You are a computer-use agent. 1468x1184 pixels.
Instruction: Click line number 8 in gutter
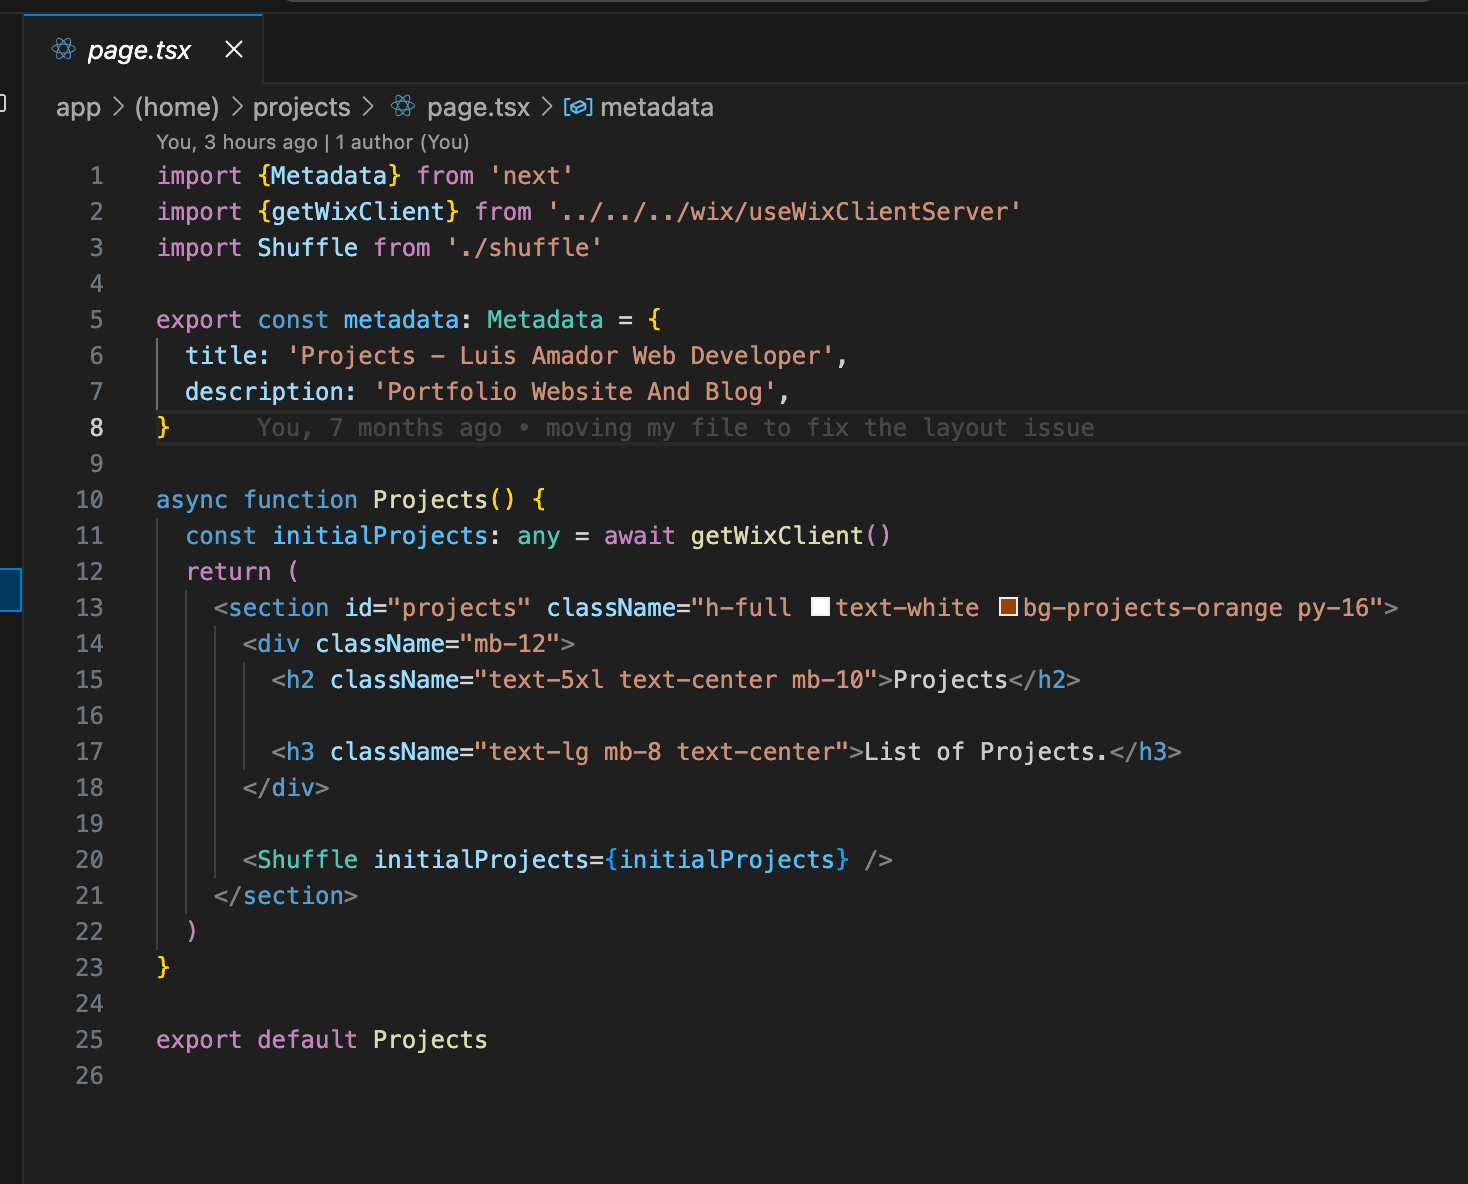[x=97, y=428]
